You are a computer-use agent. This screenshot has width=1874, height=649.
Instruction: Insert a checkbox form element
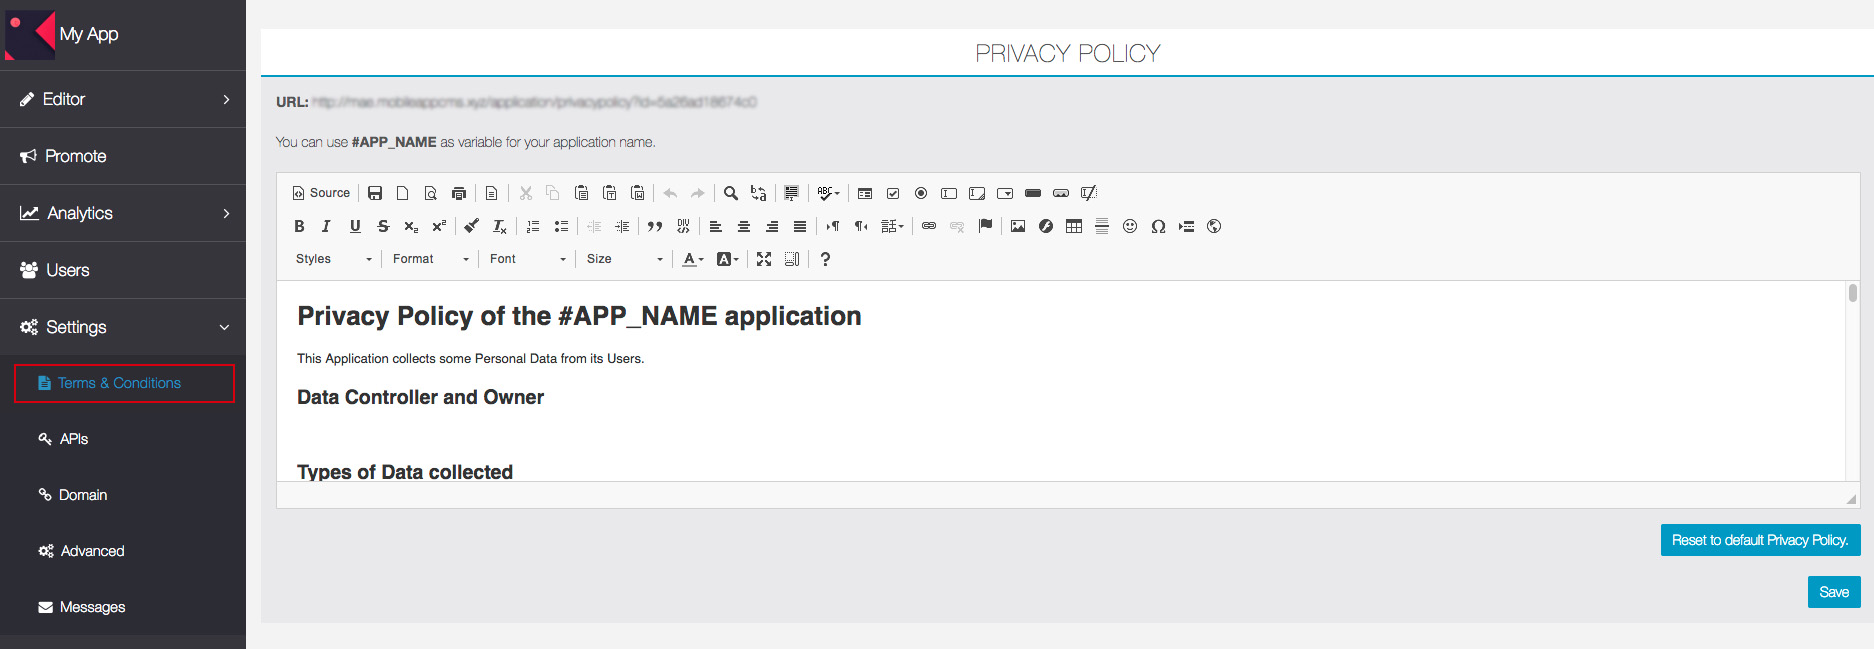[x=893, y=193]
